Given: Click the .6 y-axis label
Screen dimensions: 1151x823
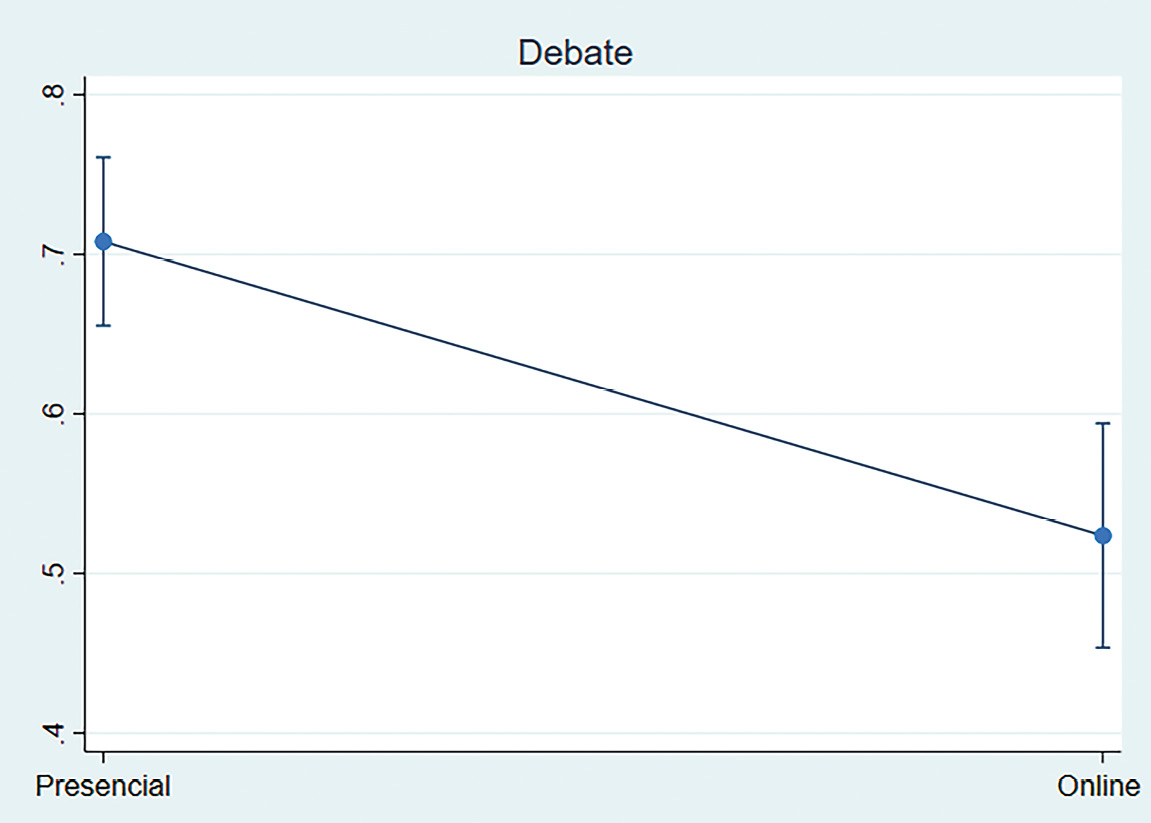Looking at the screenshot, I should point(56,414).
